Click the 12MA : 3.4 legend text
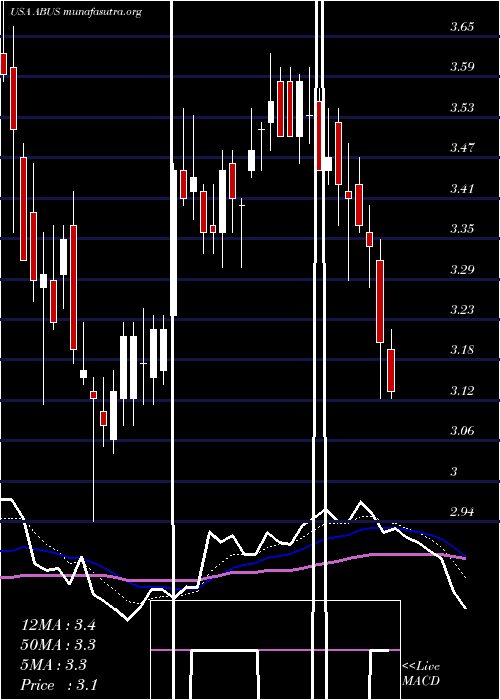500x700 pixels. click(58, 625)
